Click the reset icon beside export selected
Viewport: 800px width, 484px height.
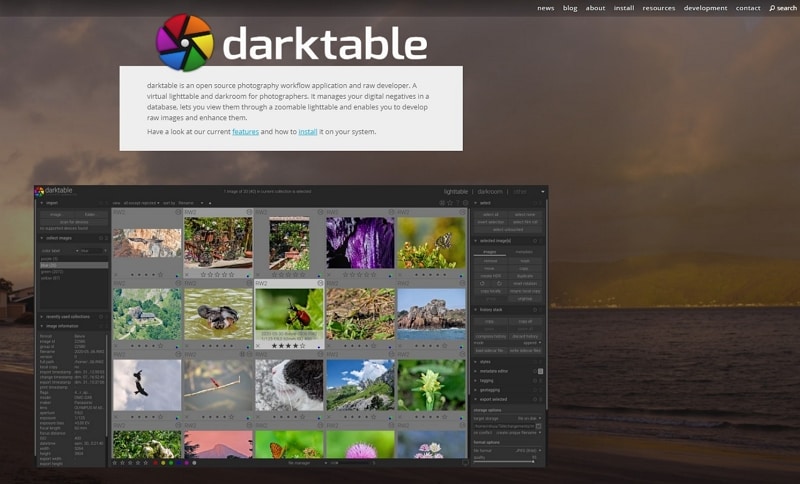tap(535, 399)
